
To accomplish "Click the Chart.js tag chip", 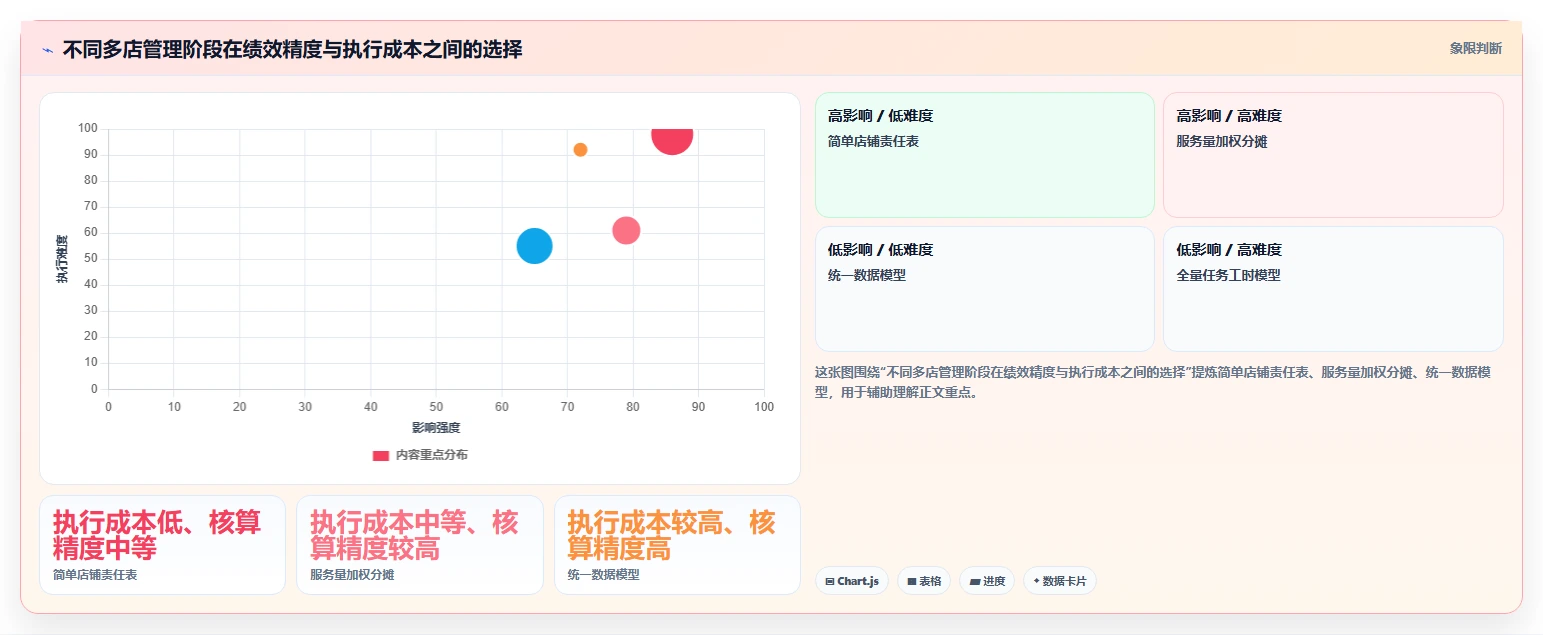I will pyautogui.click(x=852, y=581).
